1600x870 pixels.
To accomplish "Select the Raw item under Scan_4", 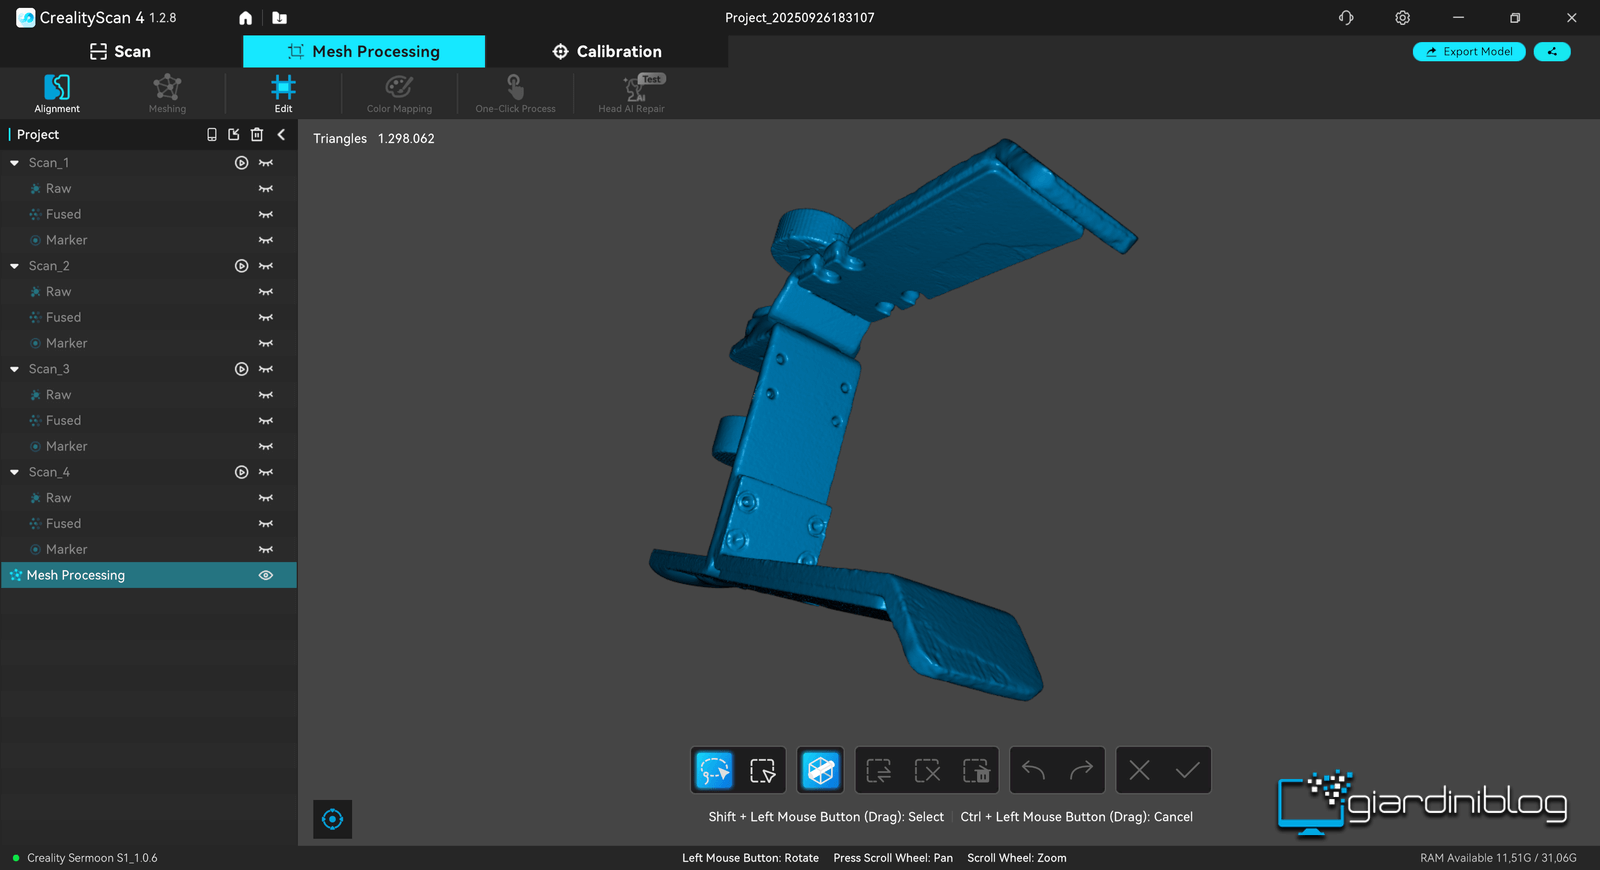I will (58, 498).
